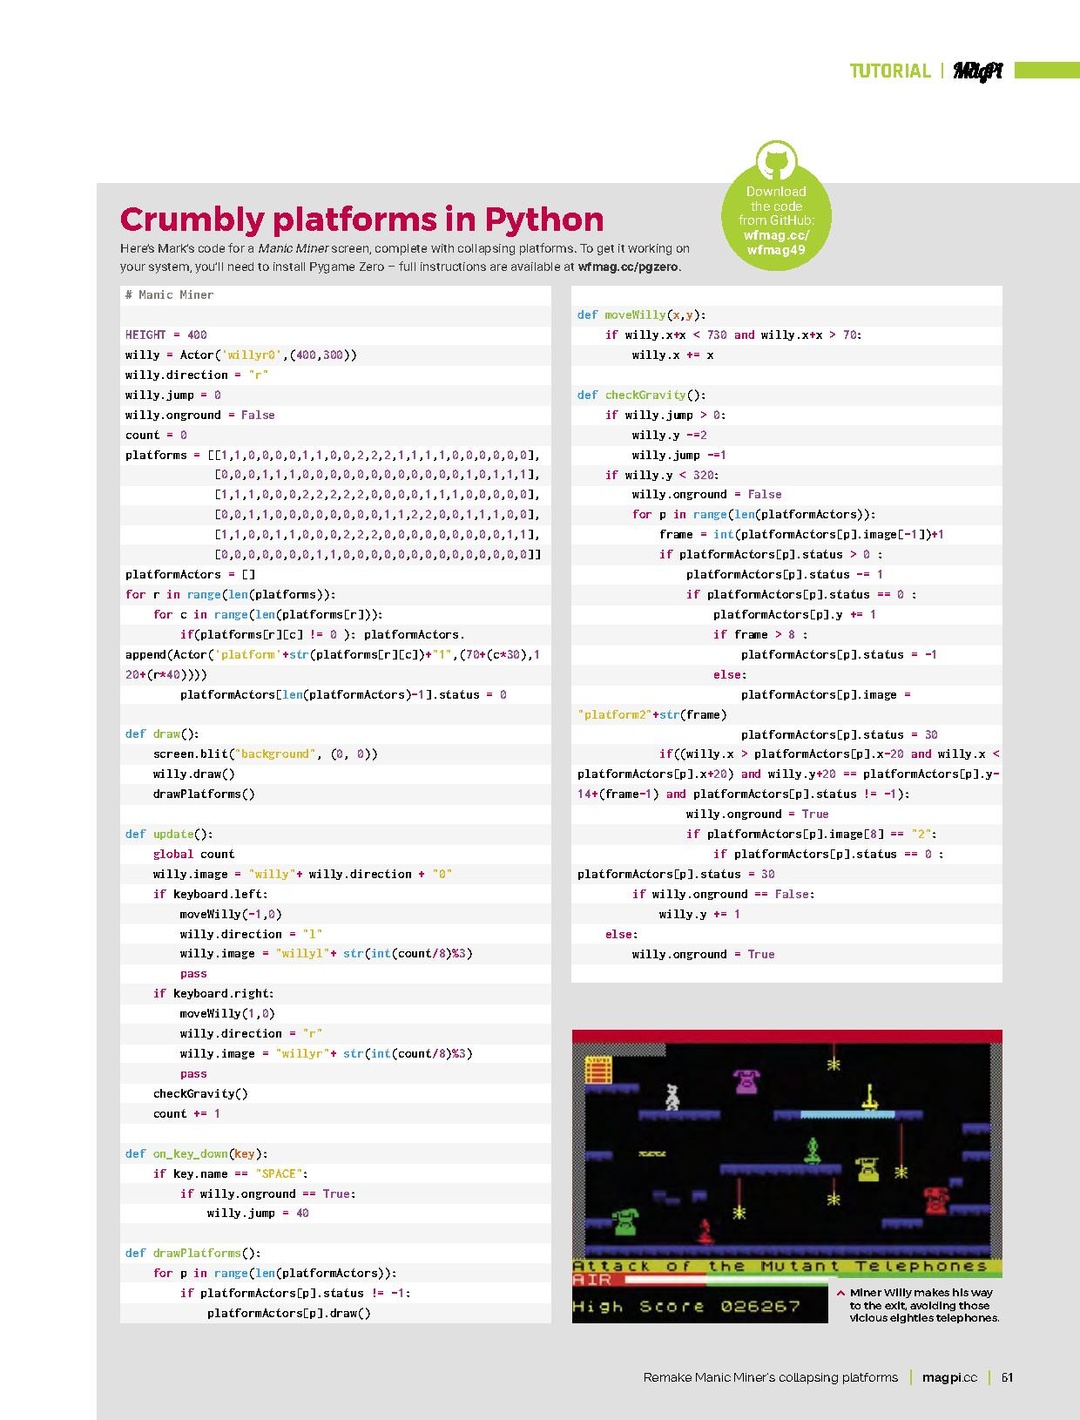Click the '# Manic Miner' comment line

click(x=169, y=295)
